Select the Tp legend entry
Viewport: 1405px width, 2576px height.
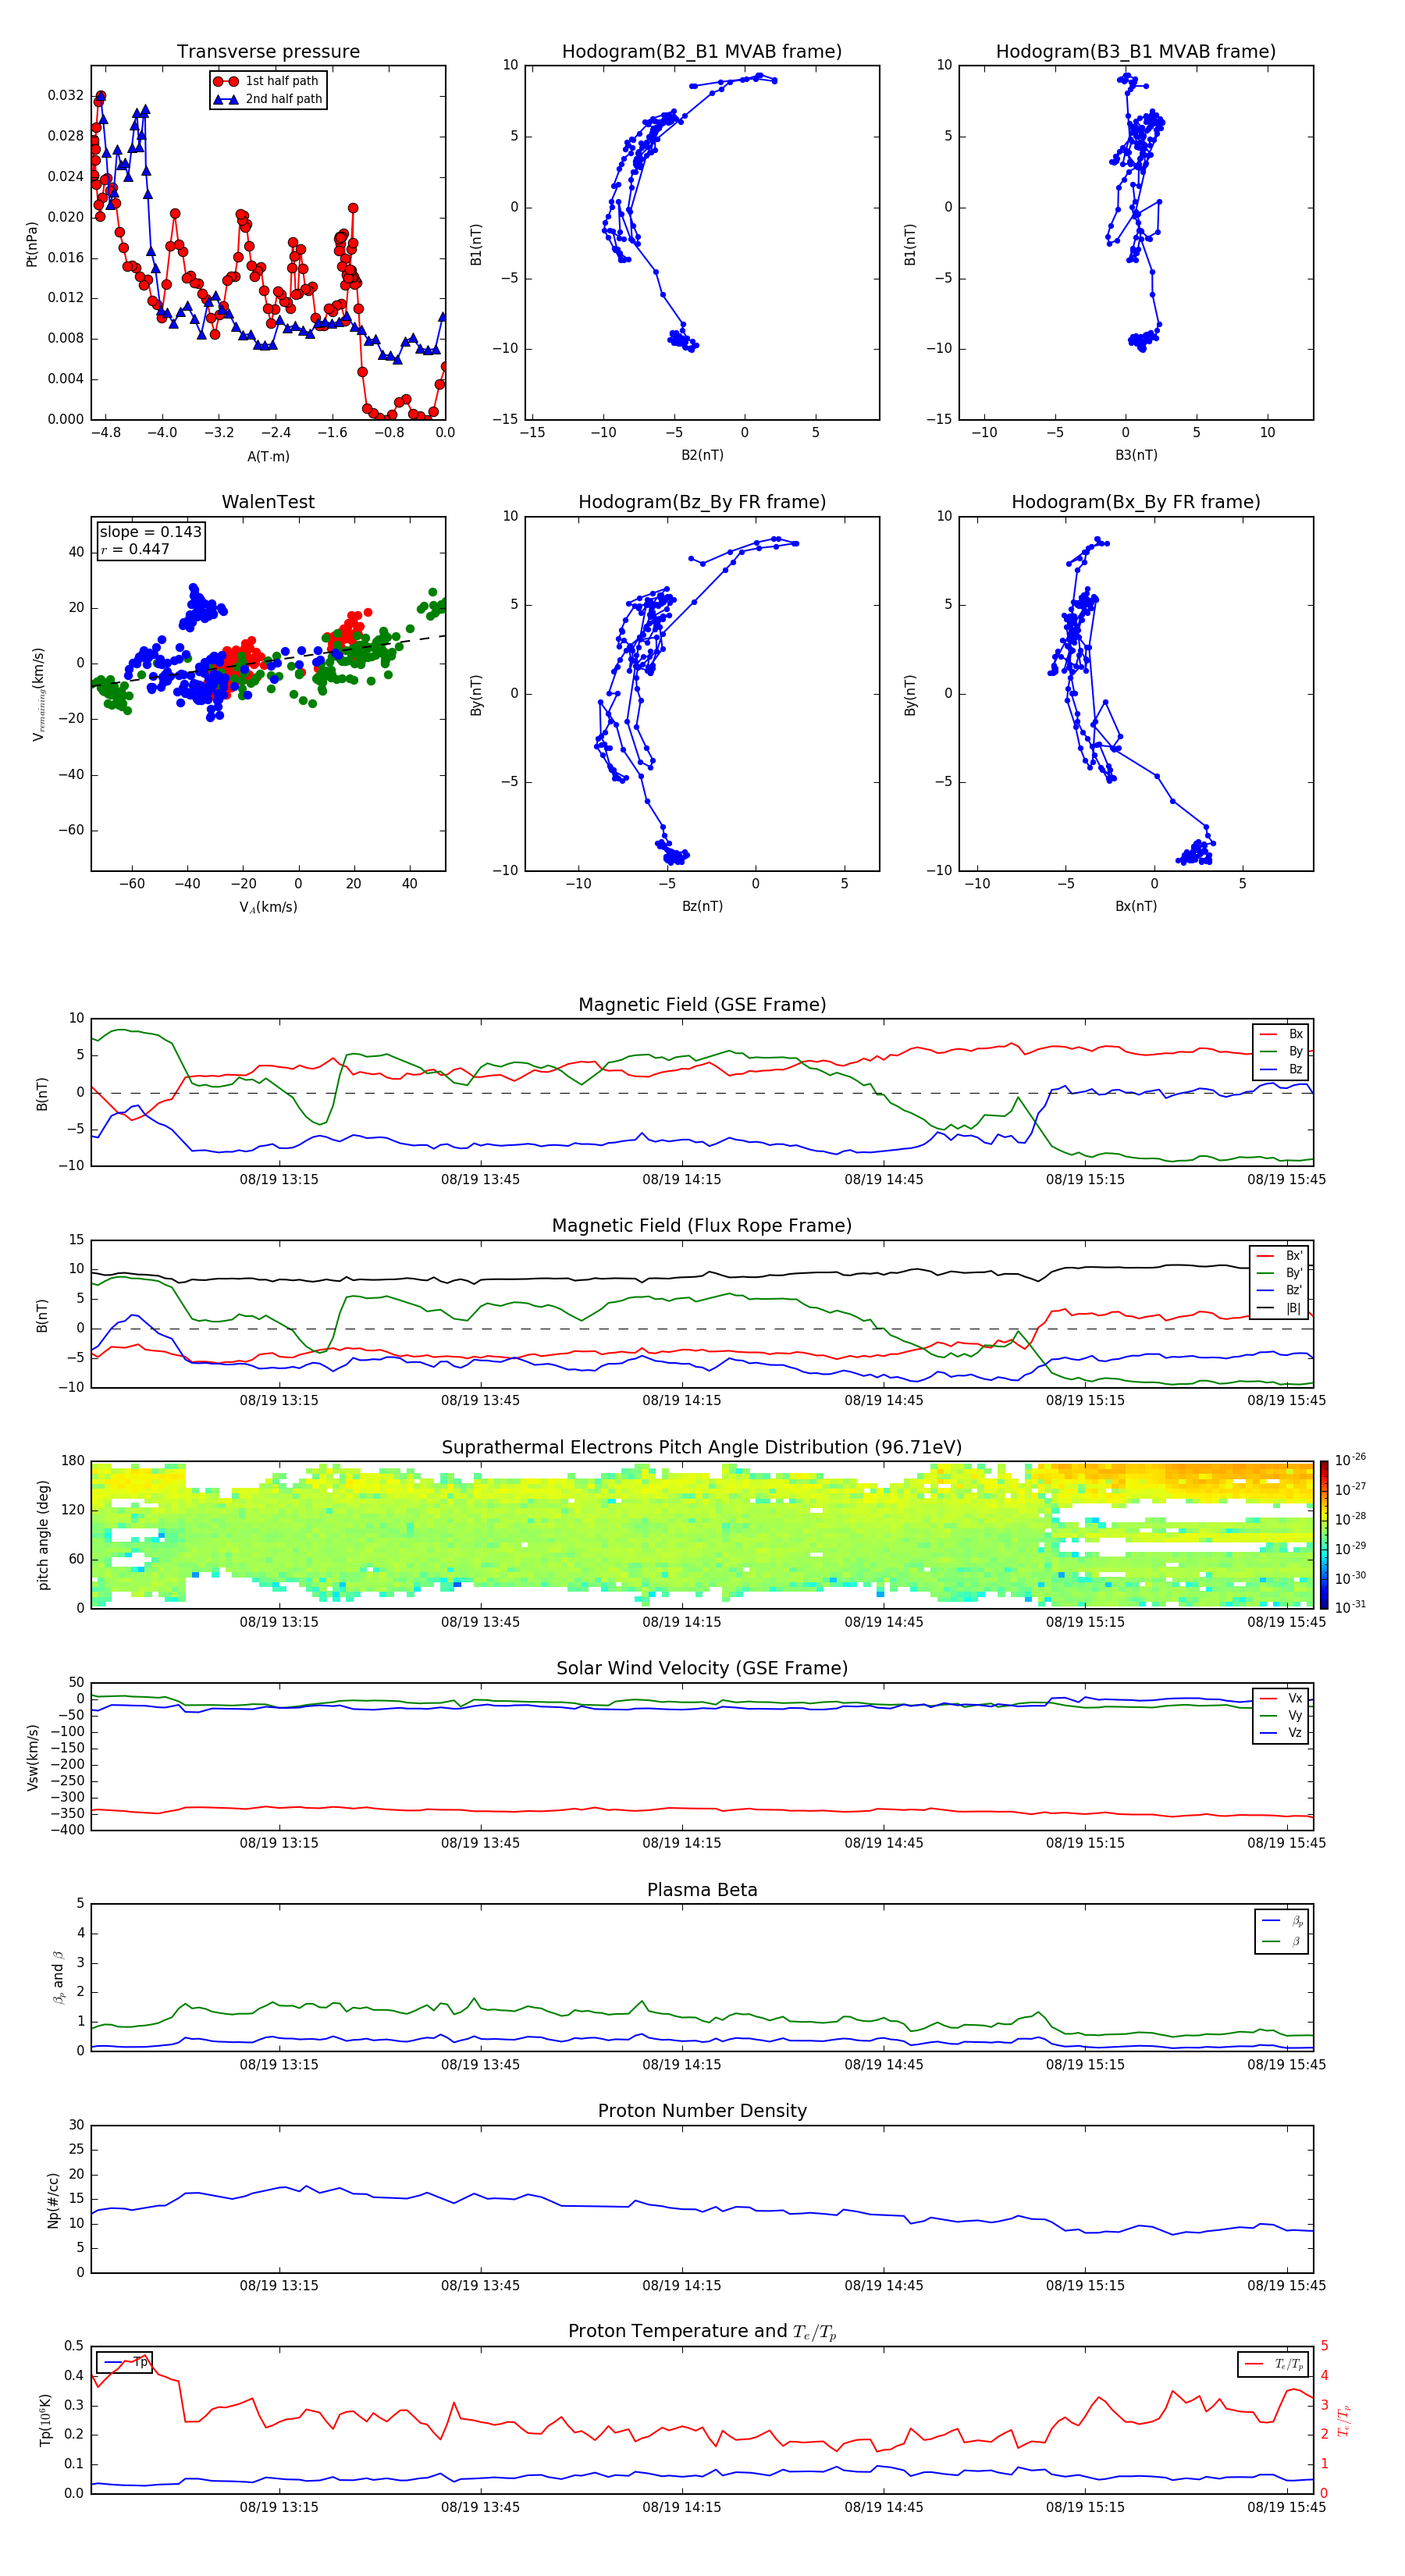coord(125,2362)
